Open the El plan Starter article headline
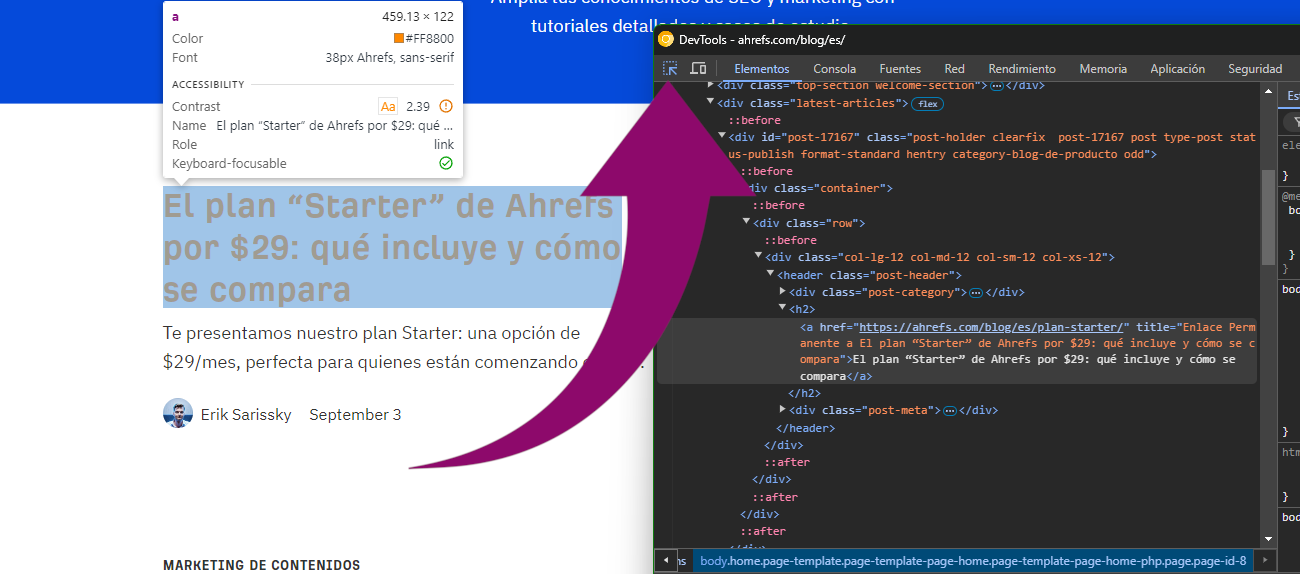 coord(392,247)
